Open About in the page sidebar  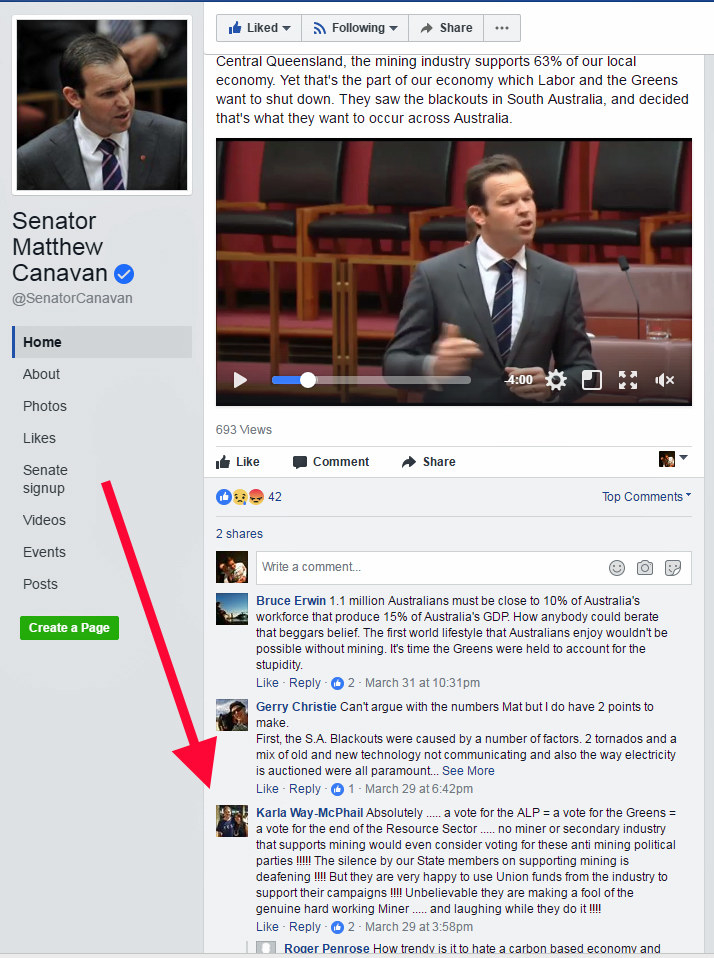tap(42, 374)
